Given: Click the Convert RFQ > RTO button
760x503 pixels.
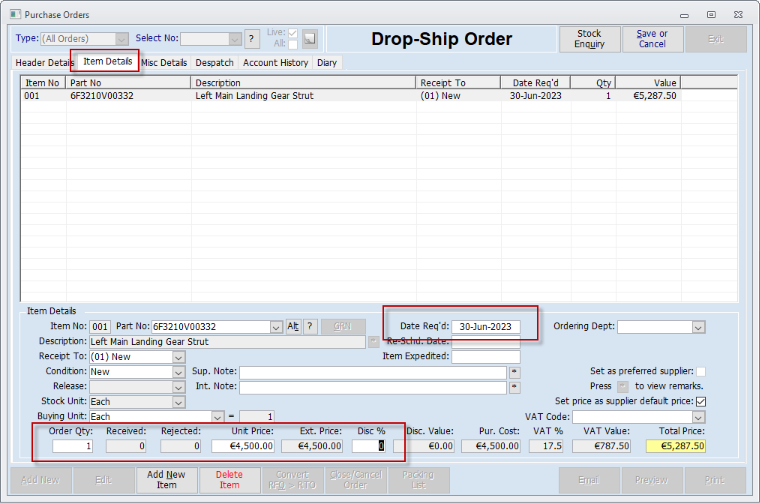Looking at the screenshot, I should pyautogui.click(x=292, y=480).
